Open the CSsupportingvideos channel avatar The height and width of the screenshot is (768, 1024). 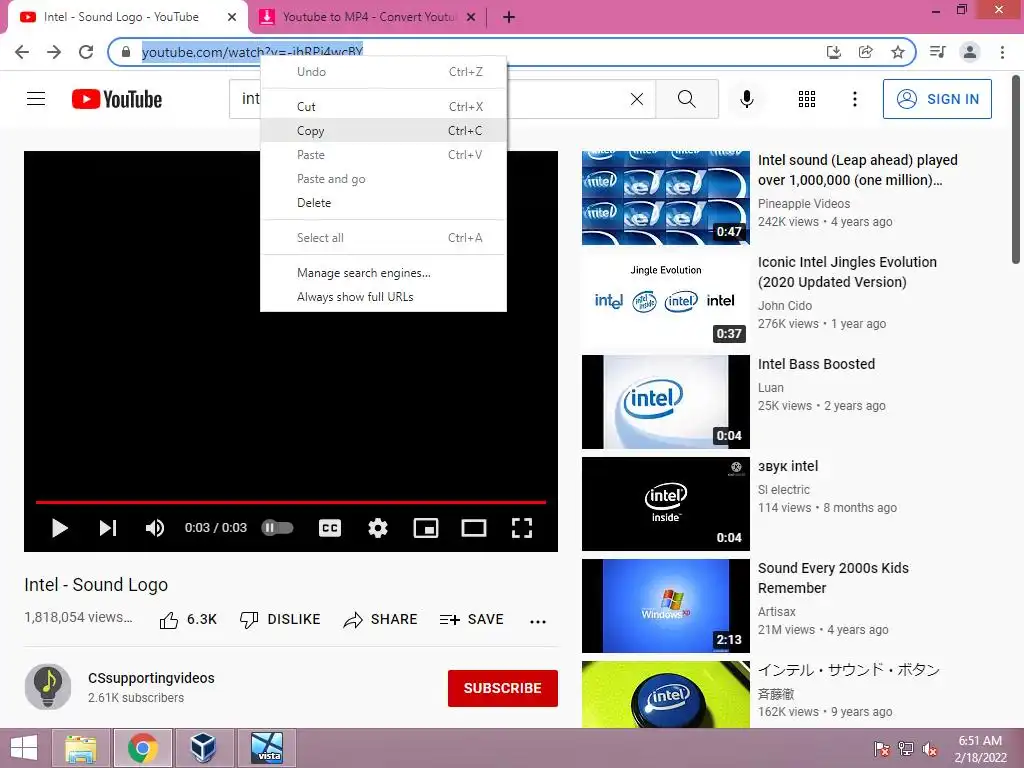coord(48,687)
